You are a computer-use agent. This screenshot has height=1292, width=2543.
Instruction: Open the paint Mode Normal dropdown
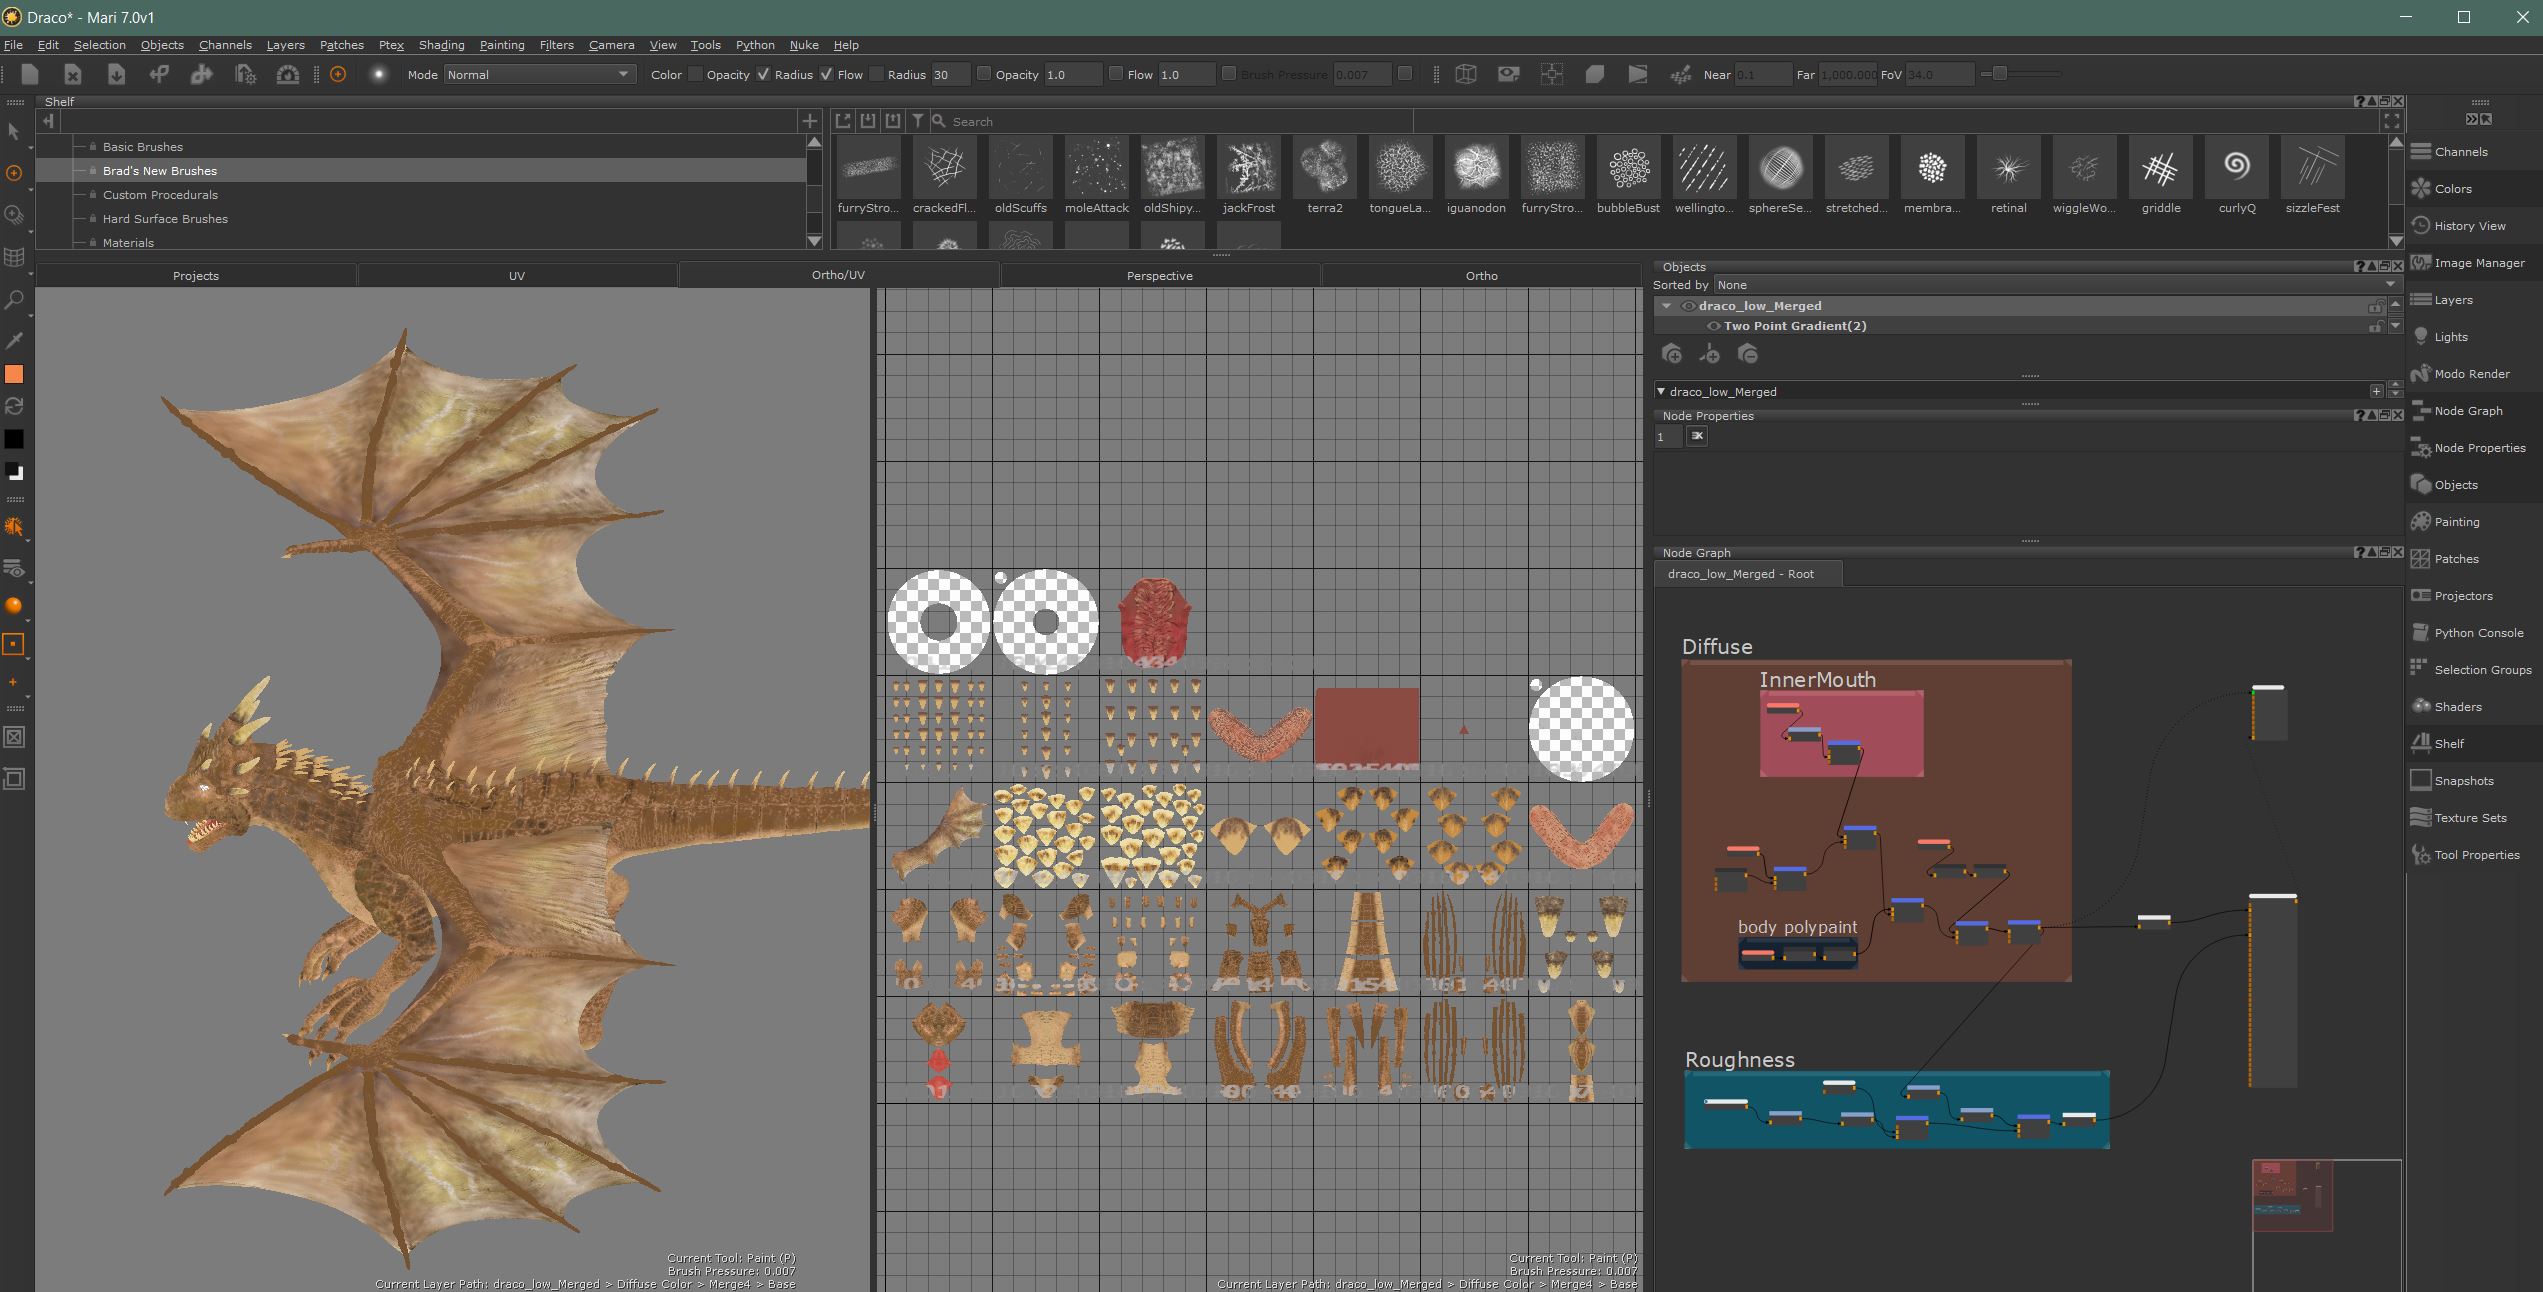540,74
